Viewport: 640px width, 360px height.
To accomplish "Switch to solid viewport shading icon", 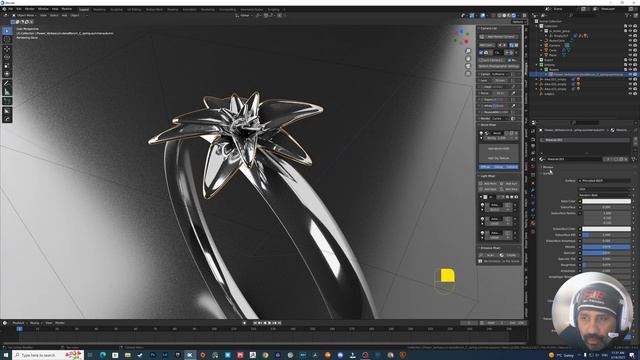I will point(504,16).
